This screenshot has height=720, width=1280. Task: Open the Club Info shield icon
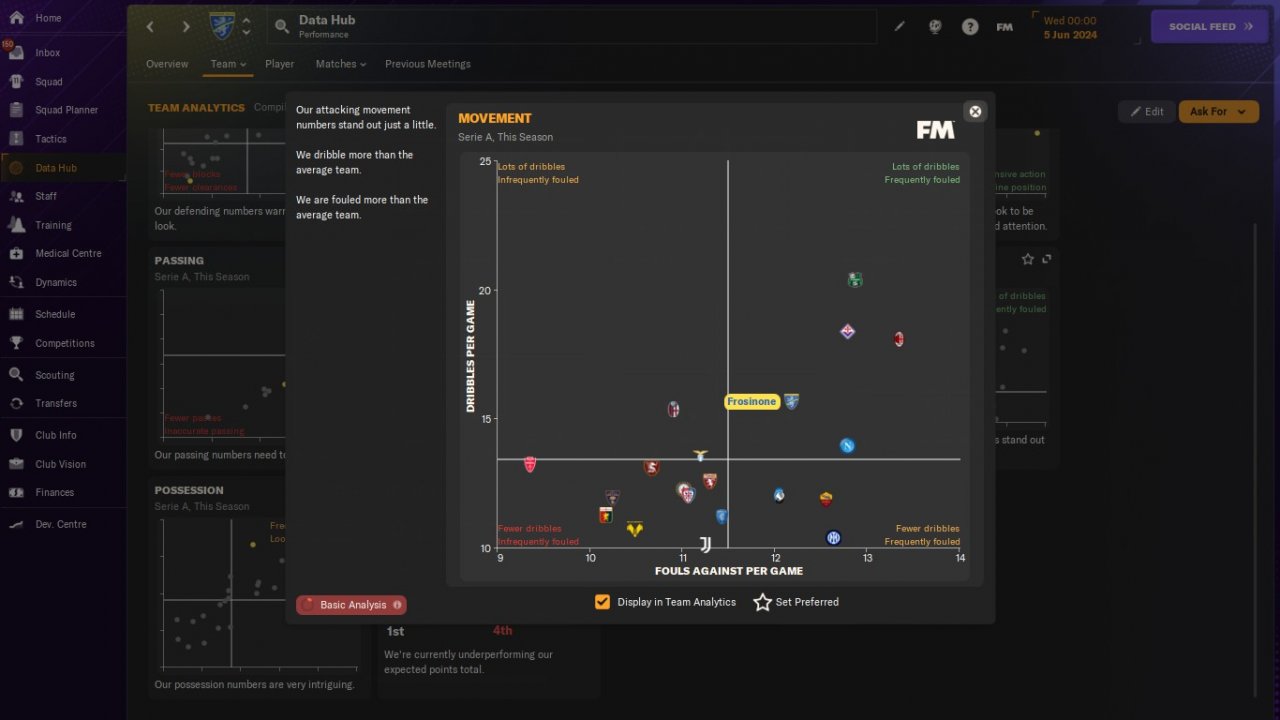(x=16, y=435)
